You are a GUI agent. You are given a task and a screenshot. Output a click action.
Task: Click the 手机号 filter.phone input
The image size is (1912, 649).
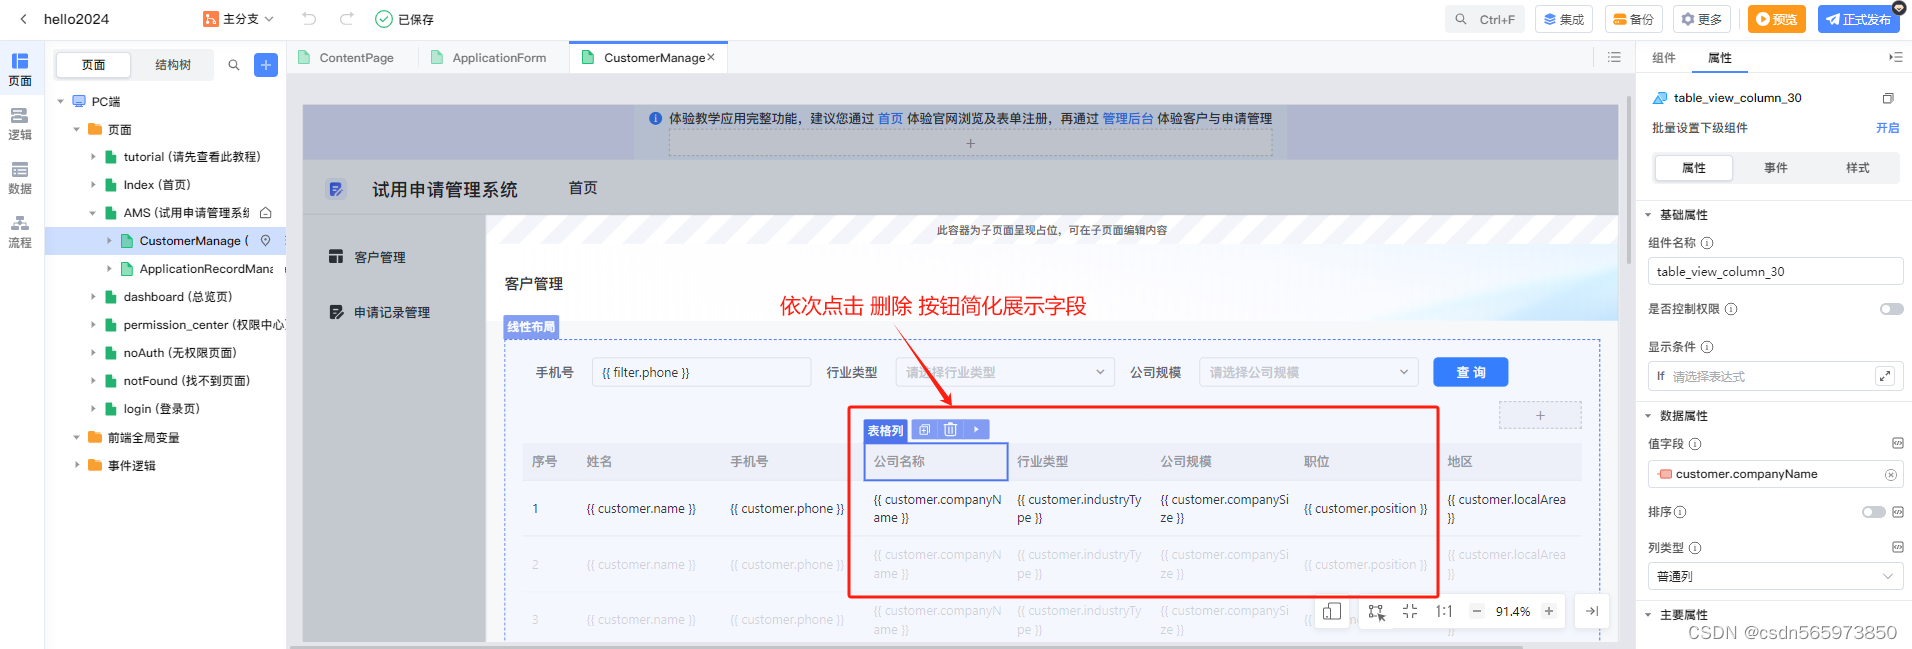point(701,372)
